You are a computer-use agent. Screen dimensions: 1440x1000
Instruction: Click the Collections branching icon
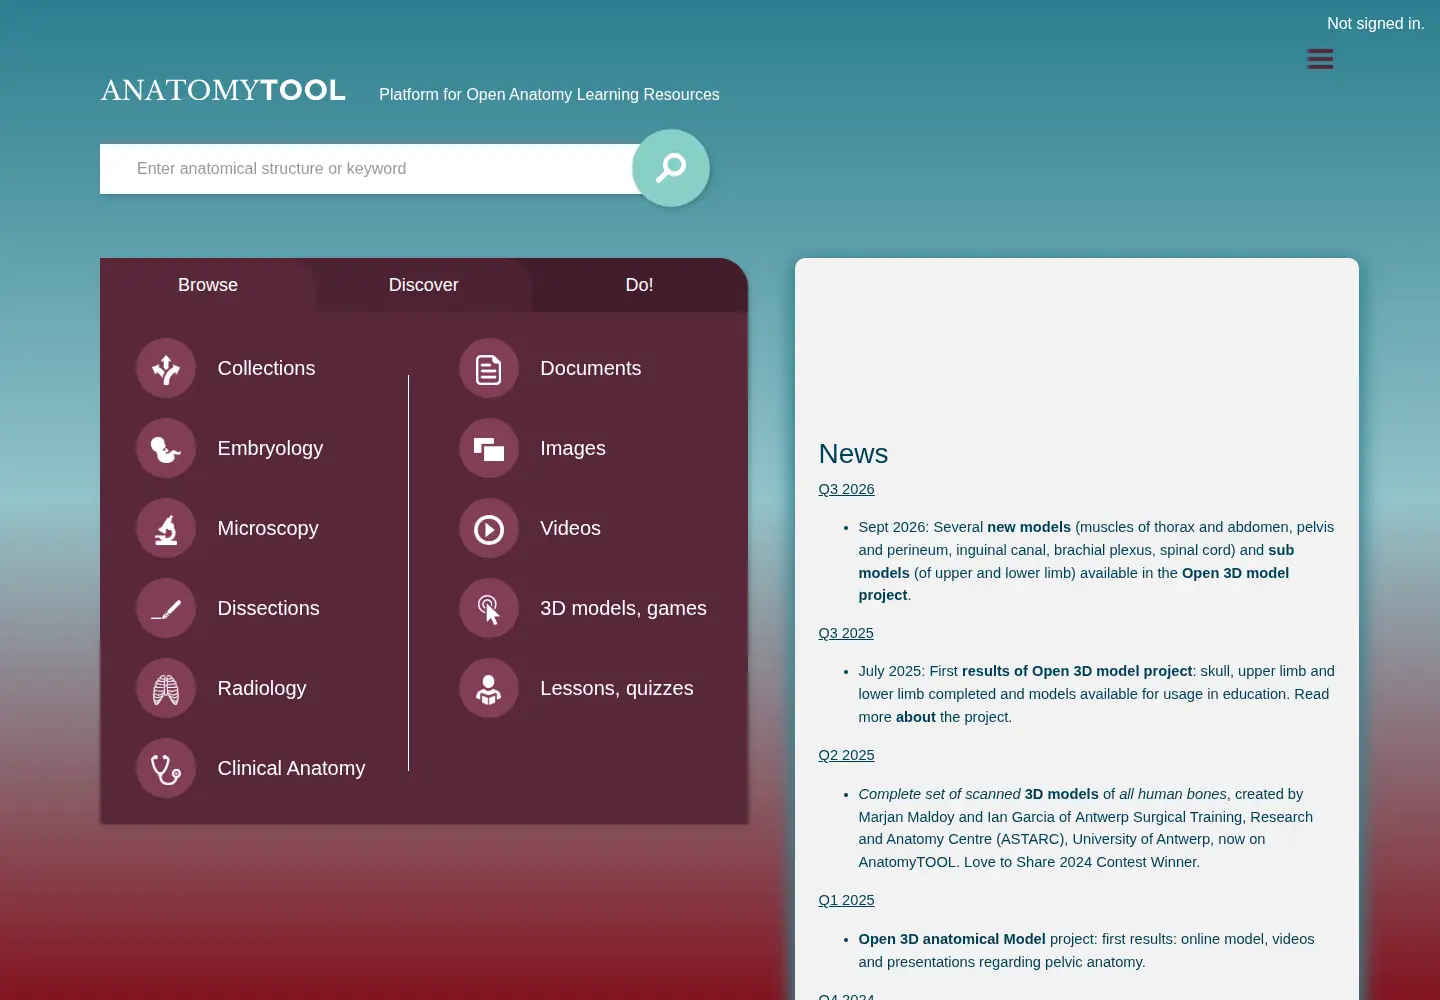coord(166,368)
